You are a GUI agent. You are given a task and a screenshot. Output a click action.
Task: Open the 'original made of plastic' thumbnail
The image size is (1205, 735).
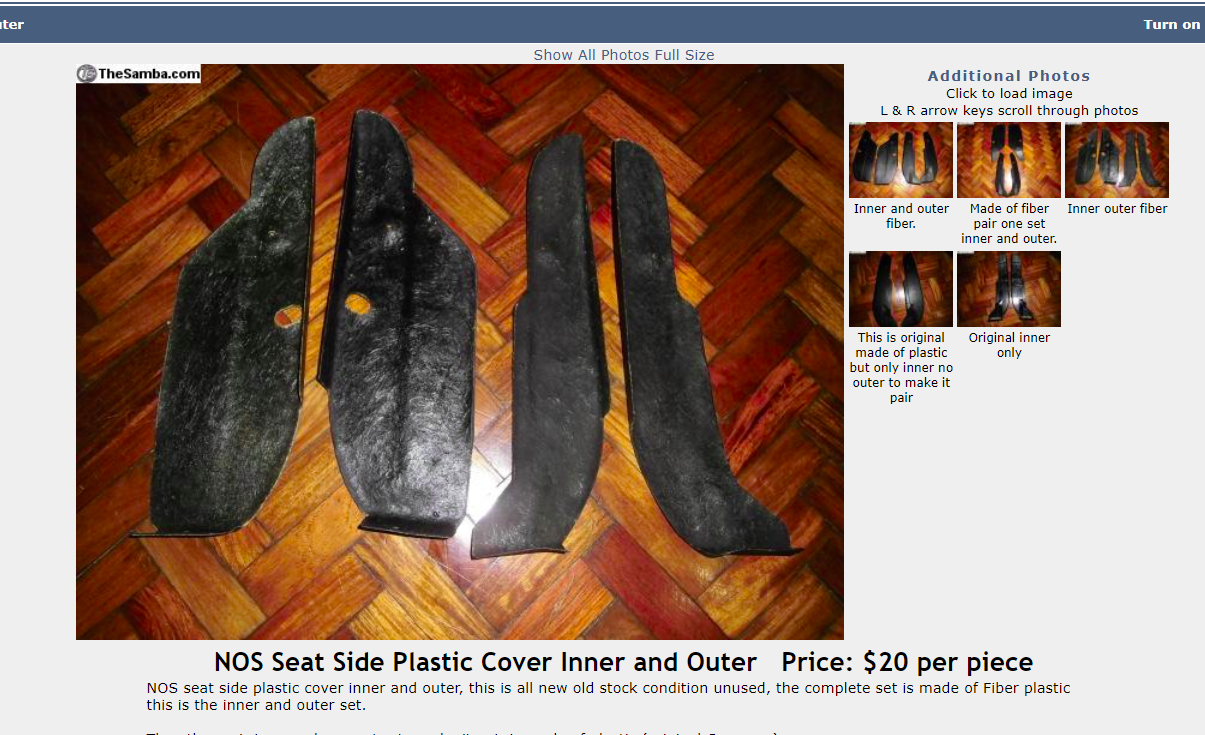tap(901, 289)
